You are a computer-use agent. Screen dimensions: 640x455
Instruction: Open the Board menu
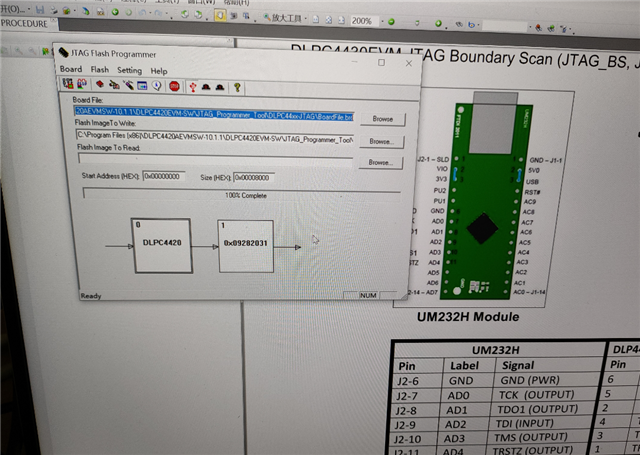click(x=71, y=69)
